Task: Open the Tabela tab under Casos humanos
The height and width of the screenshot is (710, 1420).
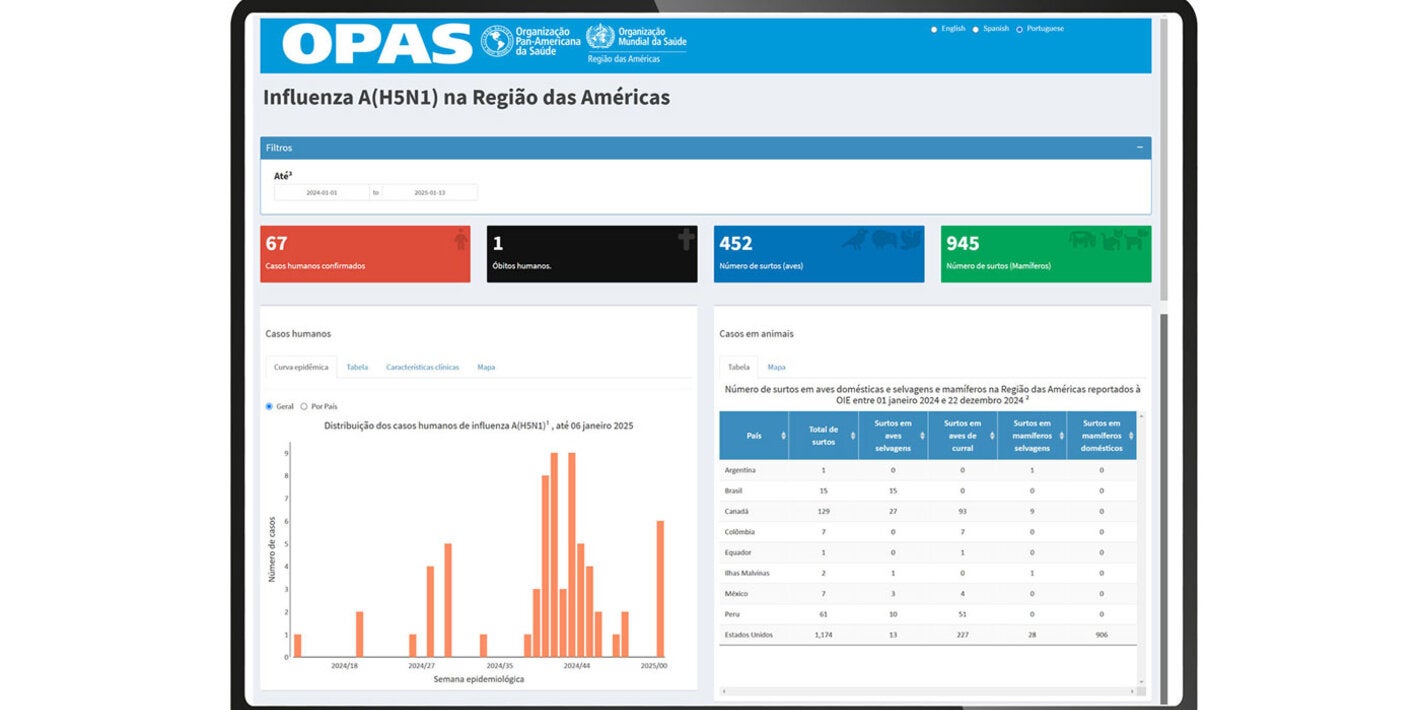Action: click(x=357, y=367)
